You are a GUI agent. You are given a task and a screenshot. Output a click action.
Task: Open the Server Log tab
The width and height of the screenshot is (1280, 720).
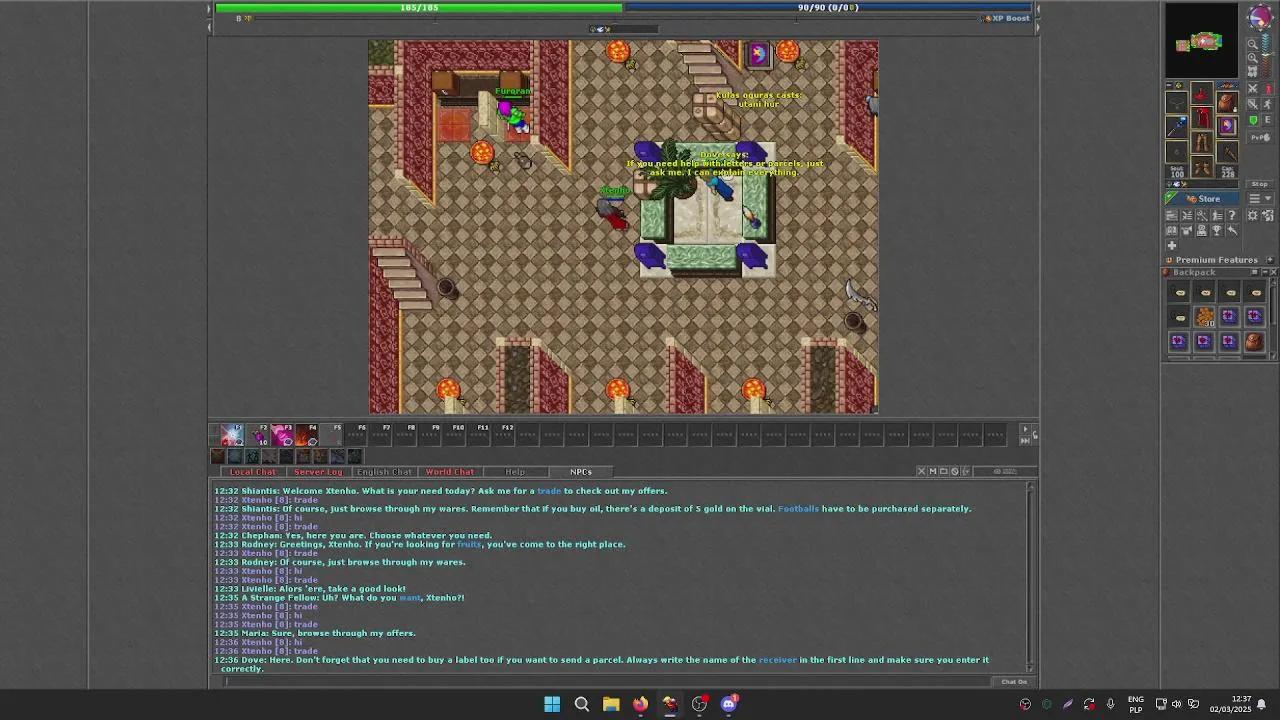tap(318, 472)
